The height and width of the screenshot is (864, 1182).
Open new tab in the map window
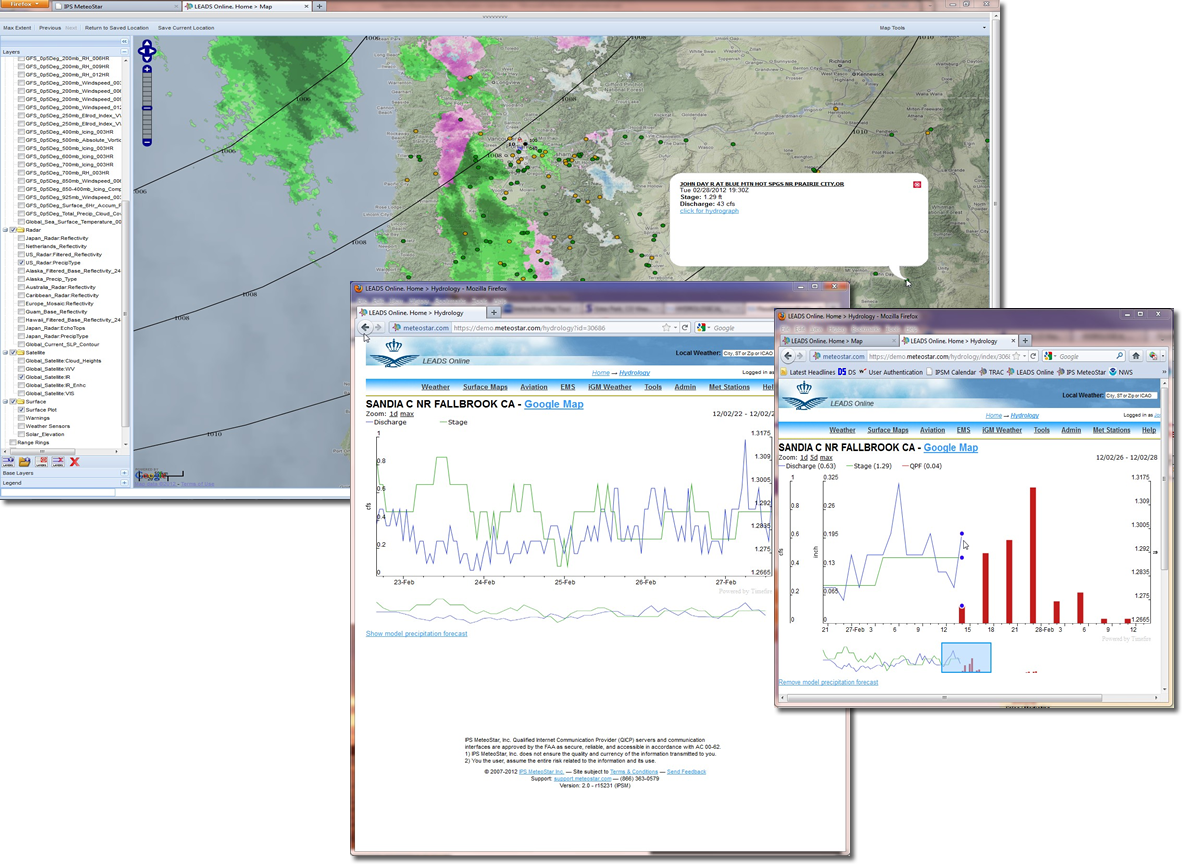coord(320,6)
